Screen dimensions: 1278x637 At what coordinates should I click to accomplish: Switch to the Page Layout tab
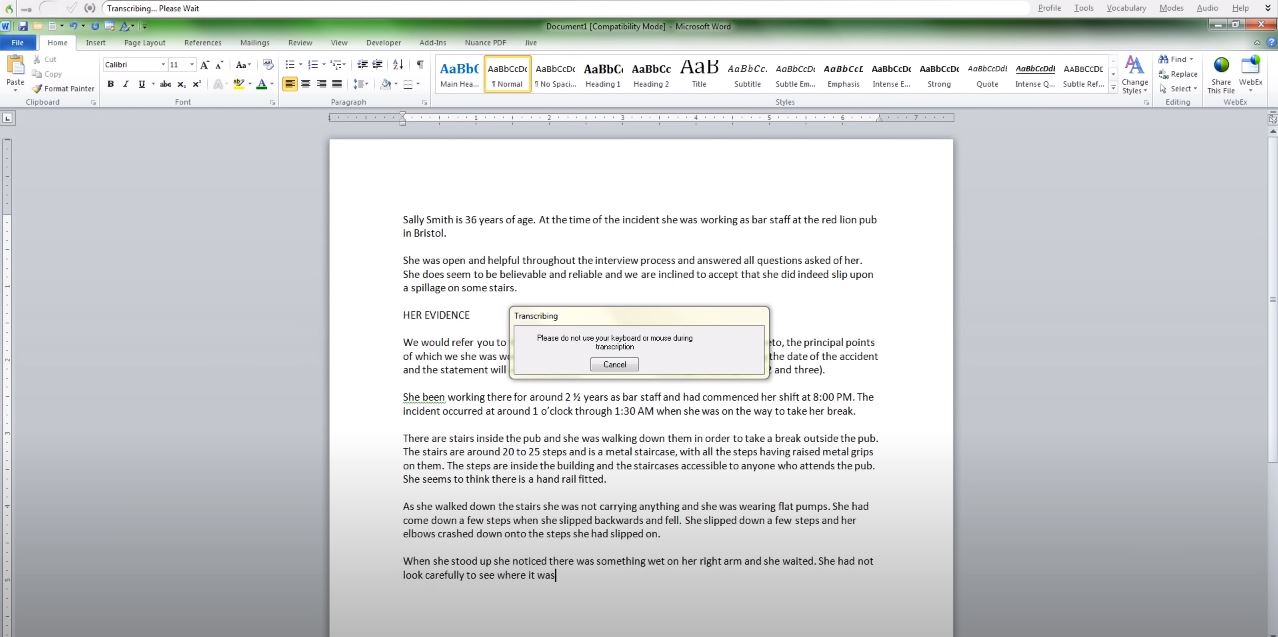click(x=145, y=43)
